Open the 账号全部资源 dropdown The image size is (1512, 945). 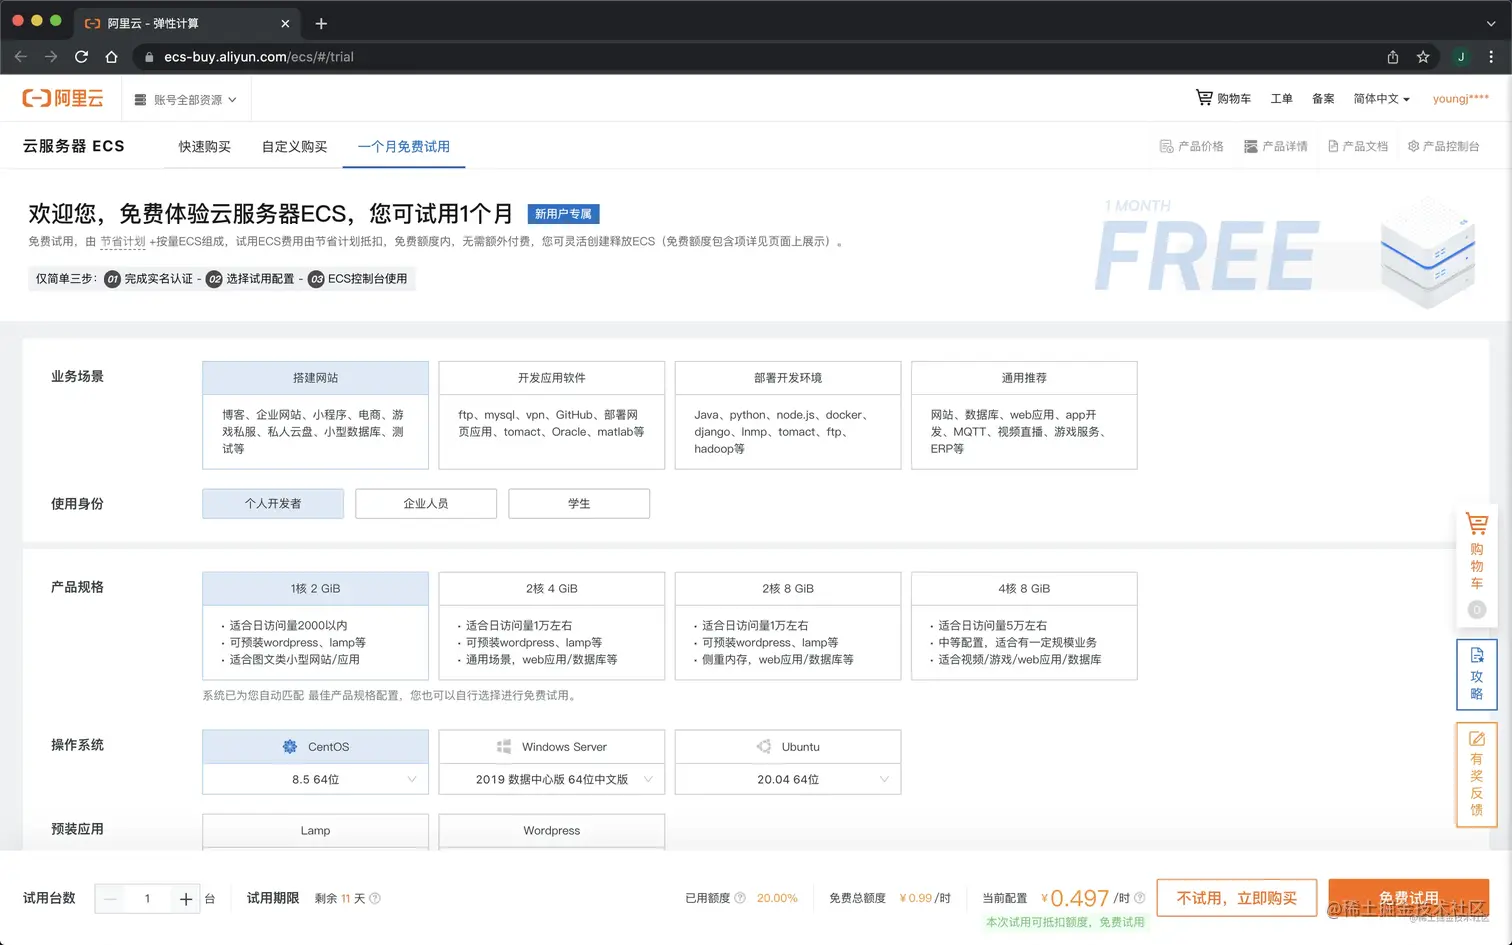pos(186,100)
